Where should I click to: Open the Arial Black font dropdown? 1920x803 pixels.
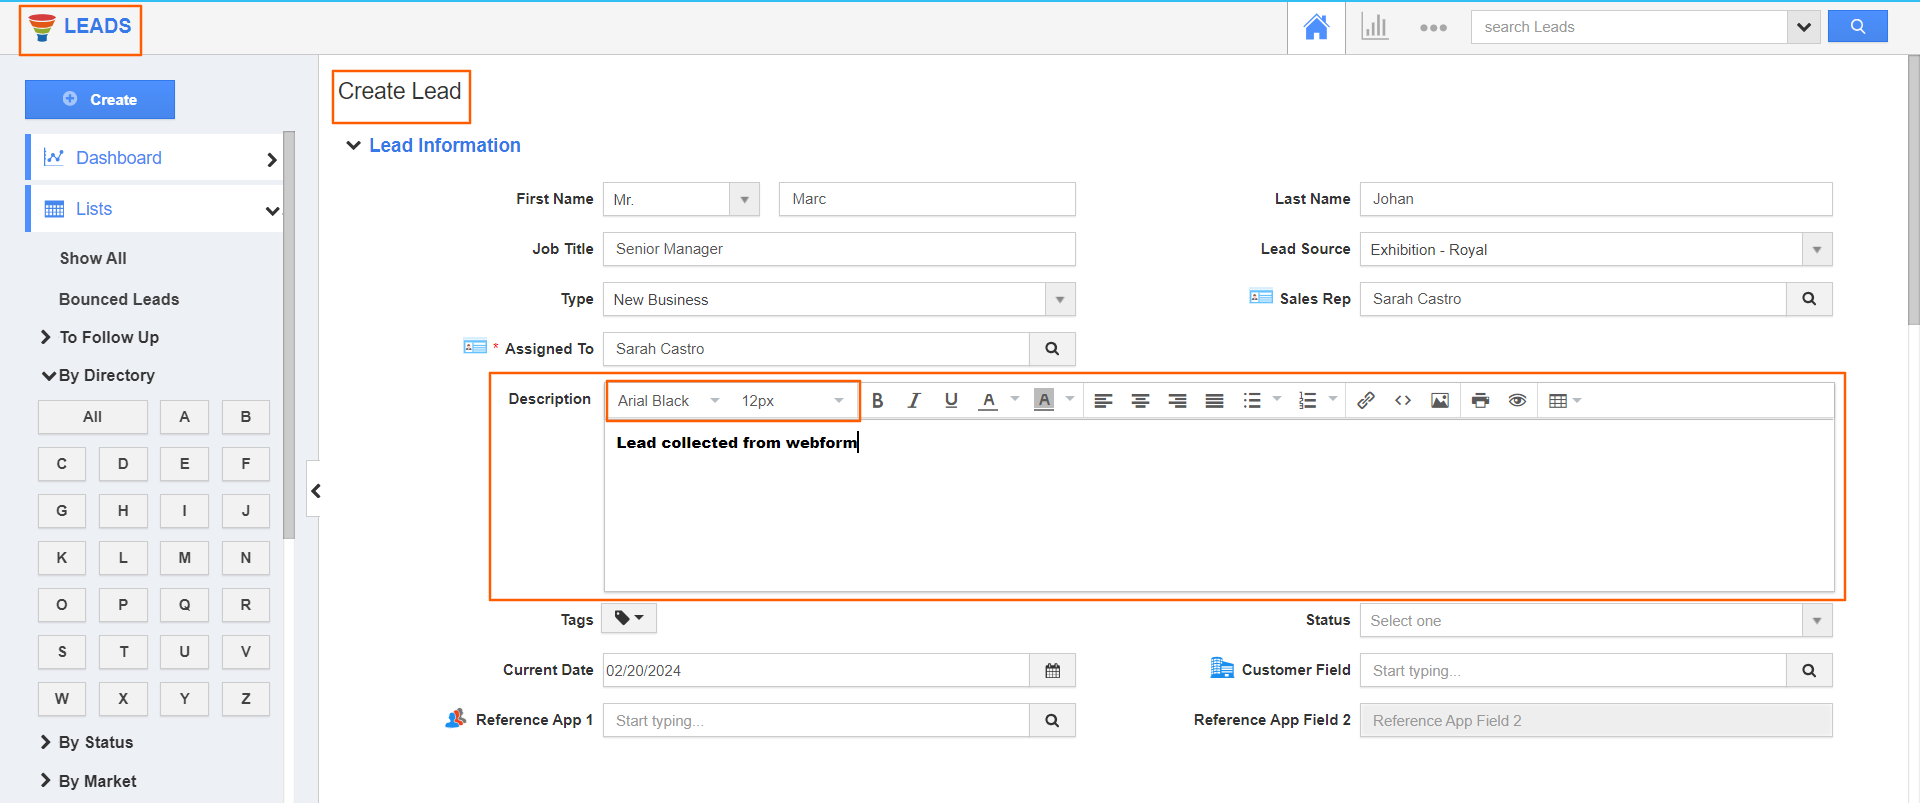click(x=668, y=401)
